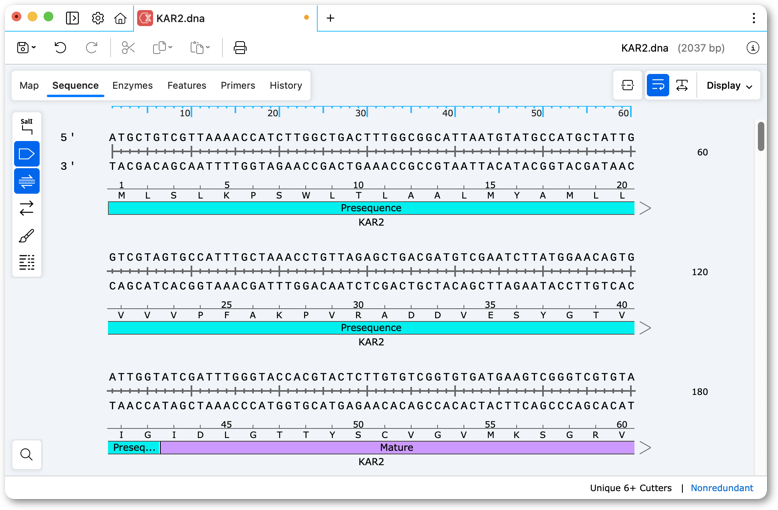Image resolution: width=778 pixels, height=510 pixels.
Task: Click the complementary strand starting TACGACAGC
Action: point(372,166)
